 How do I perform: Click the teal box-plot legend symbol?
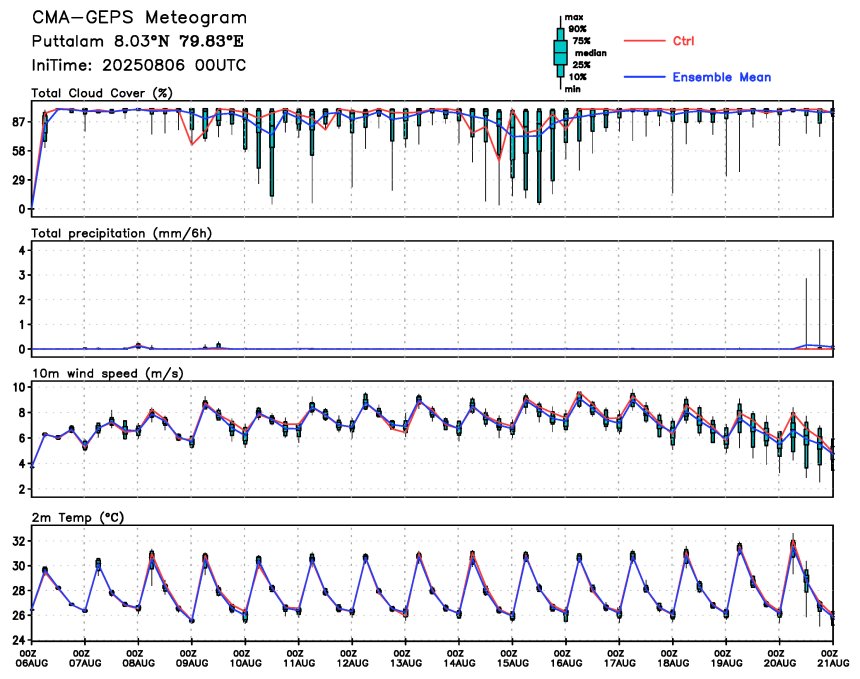[x=561, y=53]
